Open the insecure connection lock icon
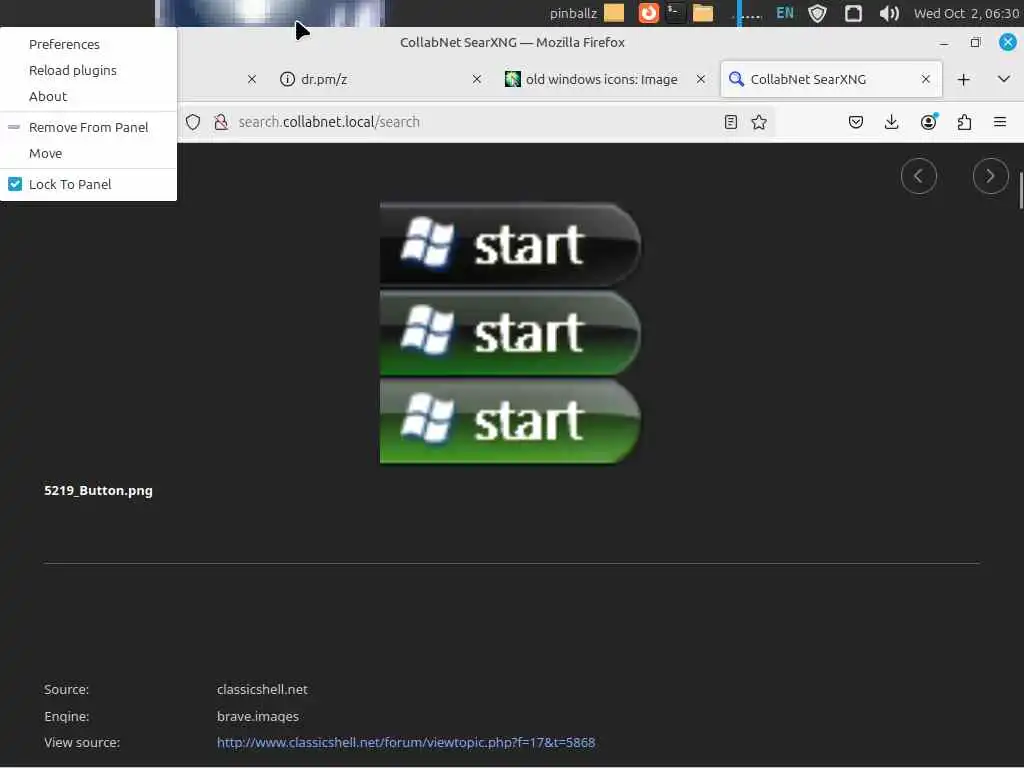 221,122
